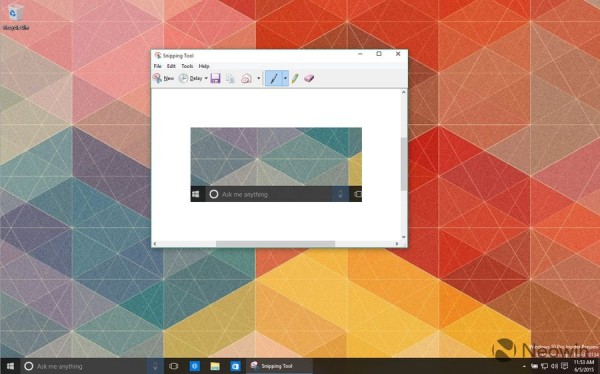The width and height of the screenshot is (600, 374).
Task: Minimize the Snipping Tool window
Action: click(360, 54)
